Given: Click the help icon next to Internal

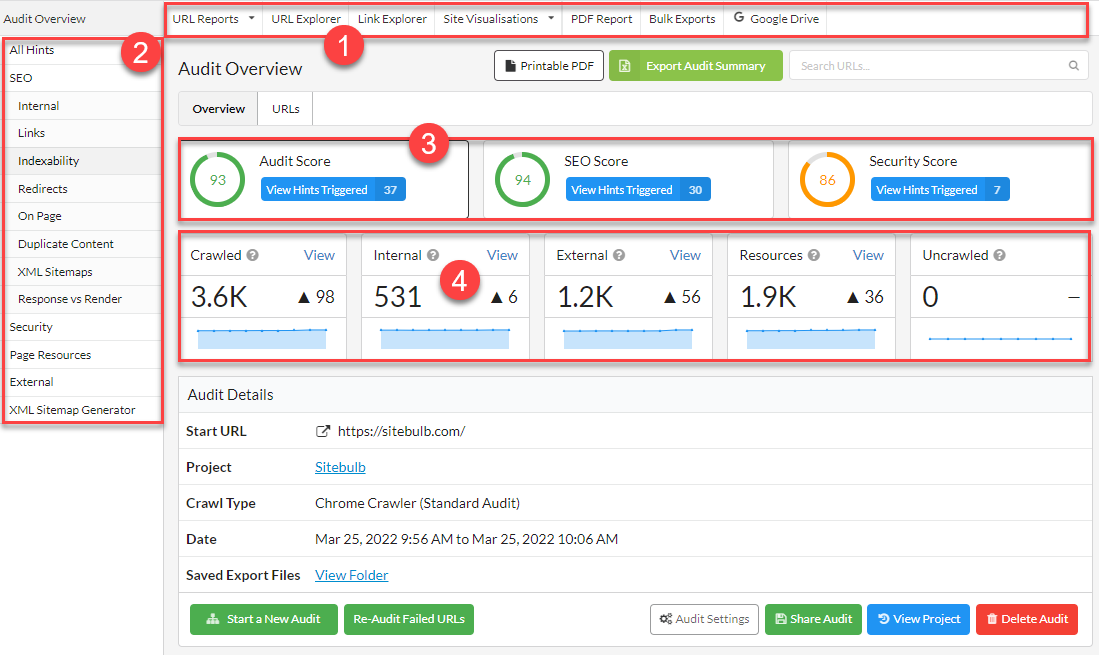Looking at the screenshot, I should [x=433, y=255].
